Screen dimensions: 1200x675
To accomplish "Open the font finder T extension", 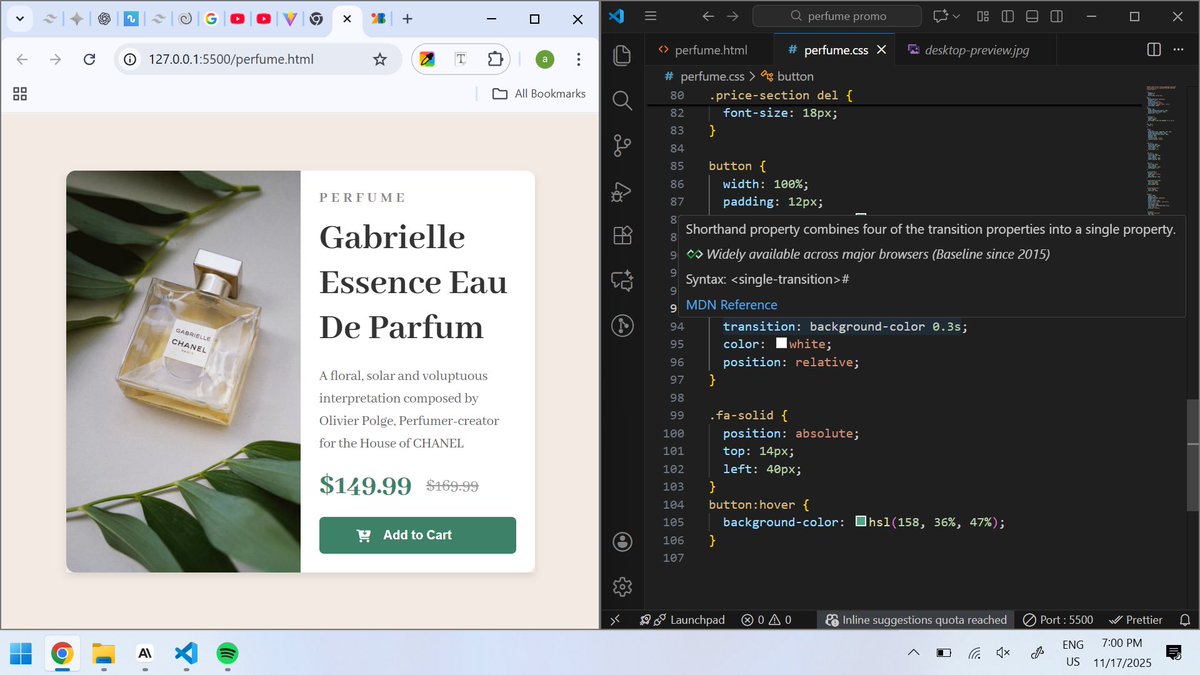I will [x=460, y=59].
